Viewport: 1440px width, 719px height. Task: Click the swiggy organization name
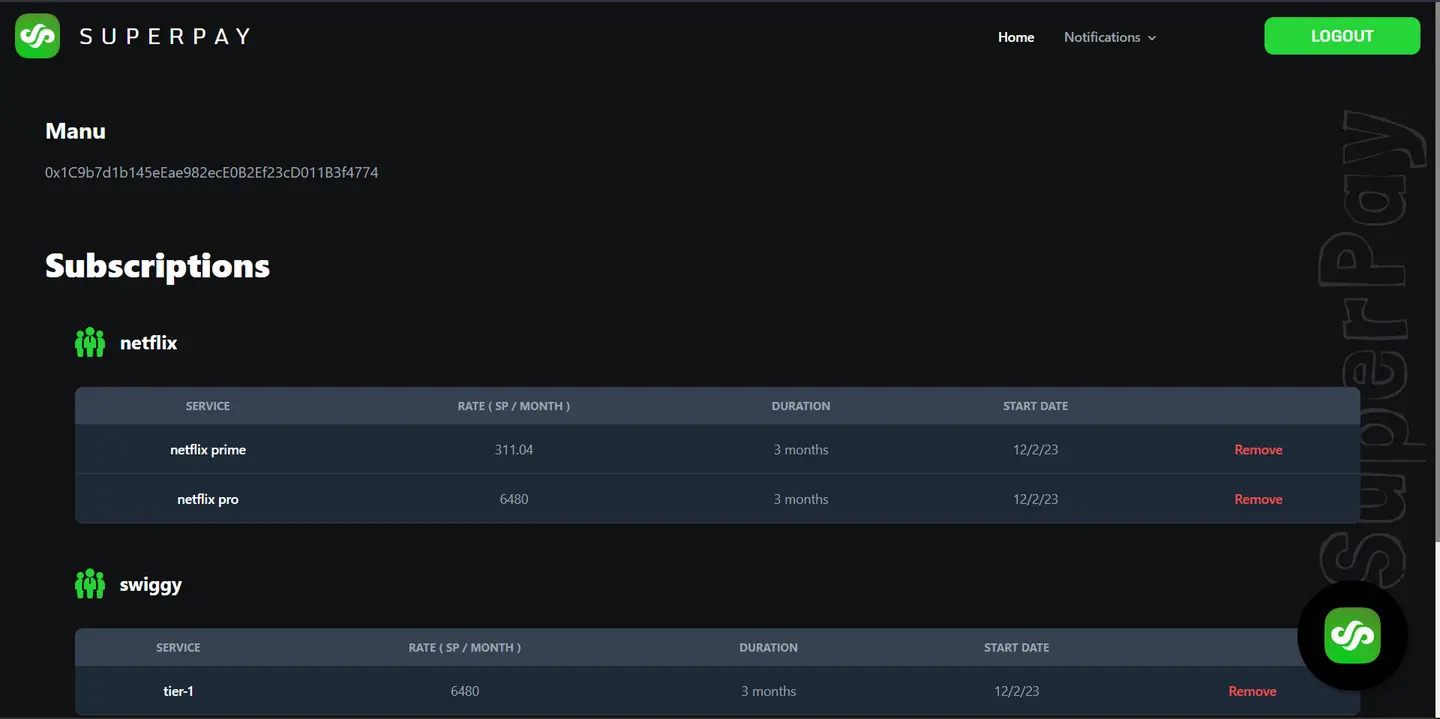click(151, 585)
